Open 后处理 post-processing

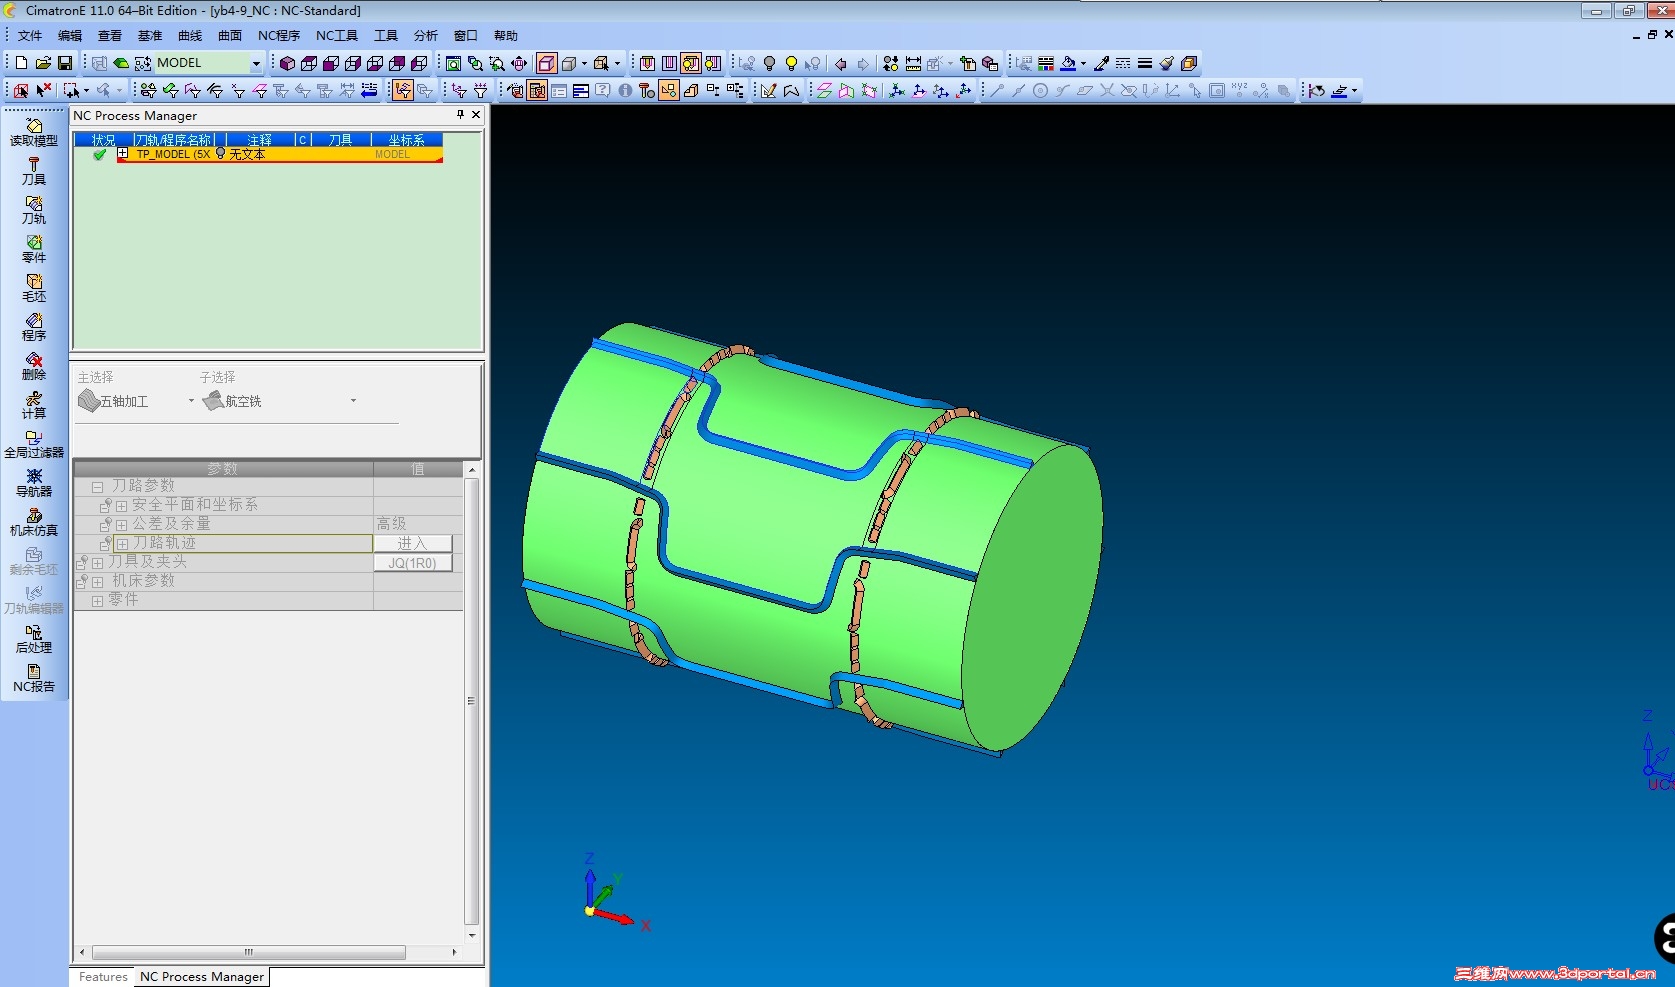coord(34,640)
